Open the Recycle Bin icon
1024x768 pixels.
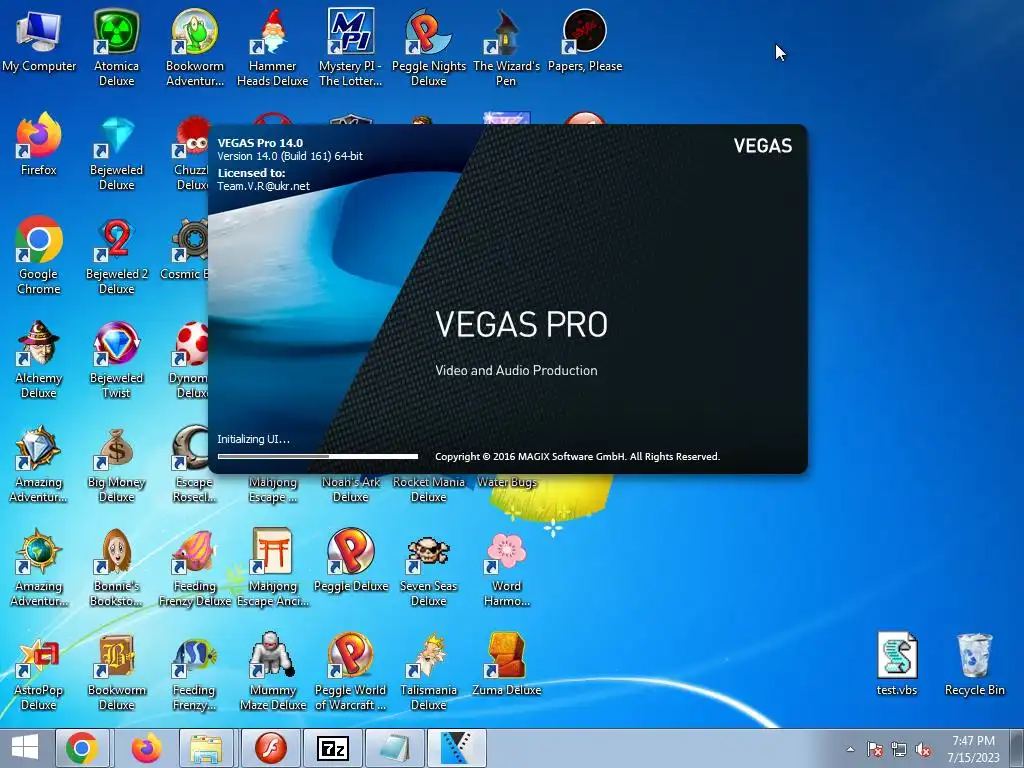coord(974,665)
